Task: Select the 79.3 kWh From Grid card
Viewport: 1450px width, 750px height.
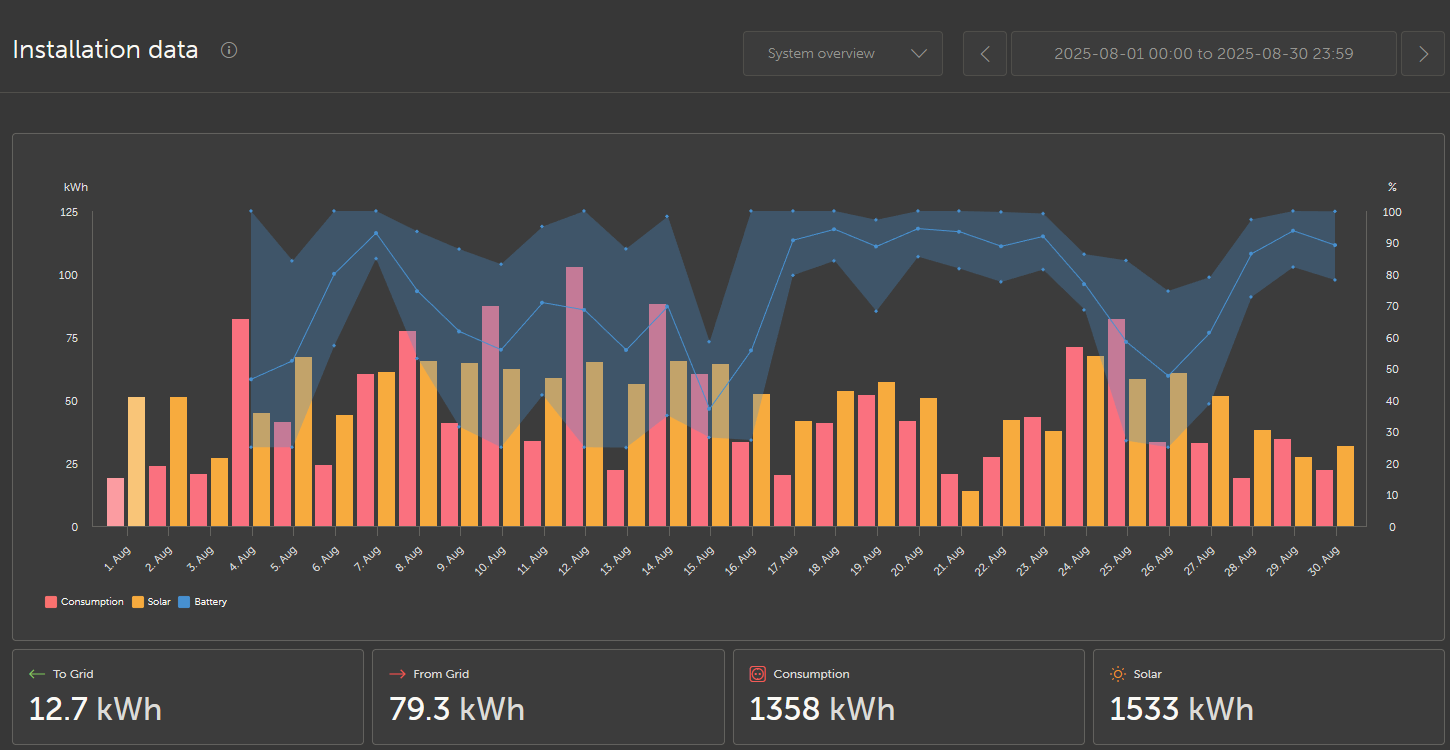Action: point(548,697)
